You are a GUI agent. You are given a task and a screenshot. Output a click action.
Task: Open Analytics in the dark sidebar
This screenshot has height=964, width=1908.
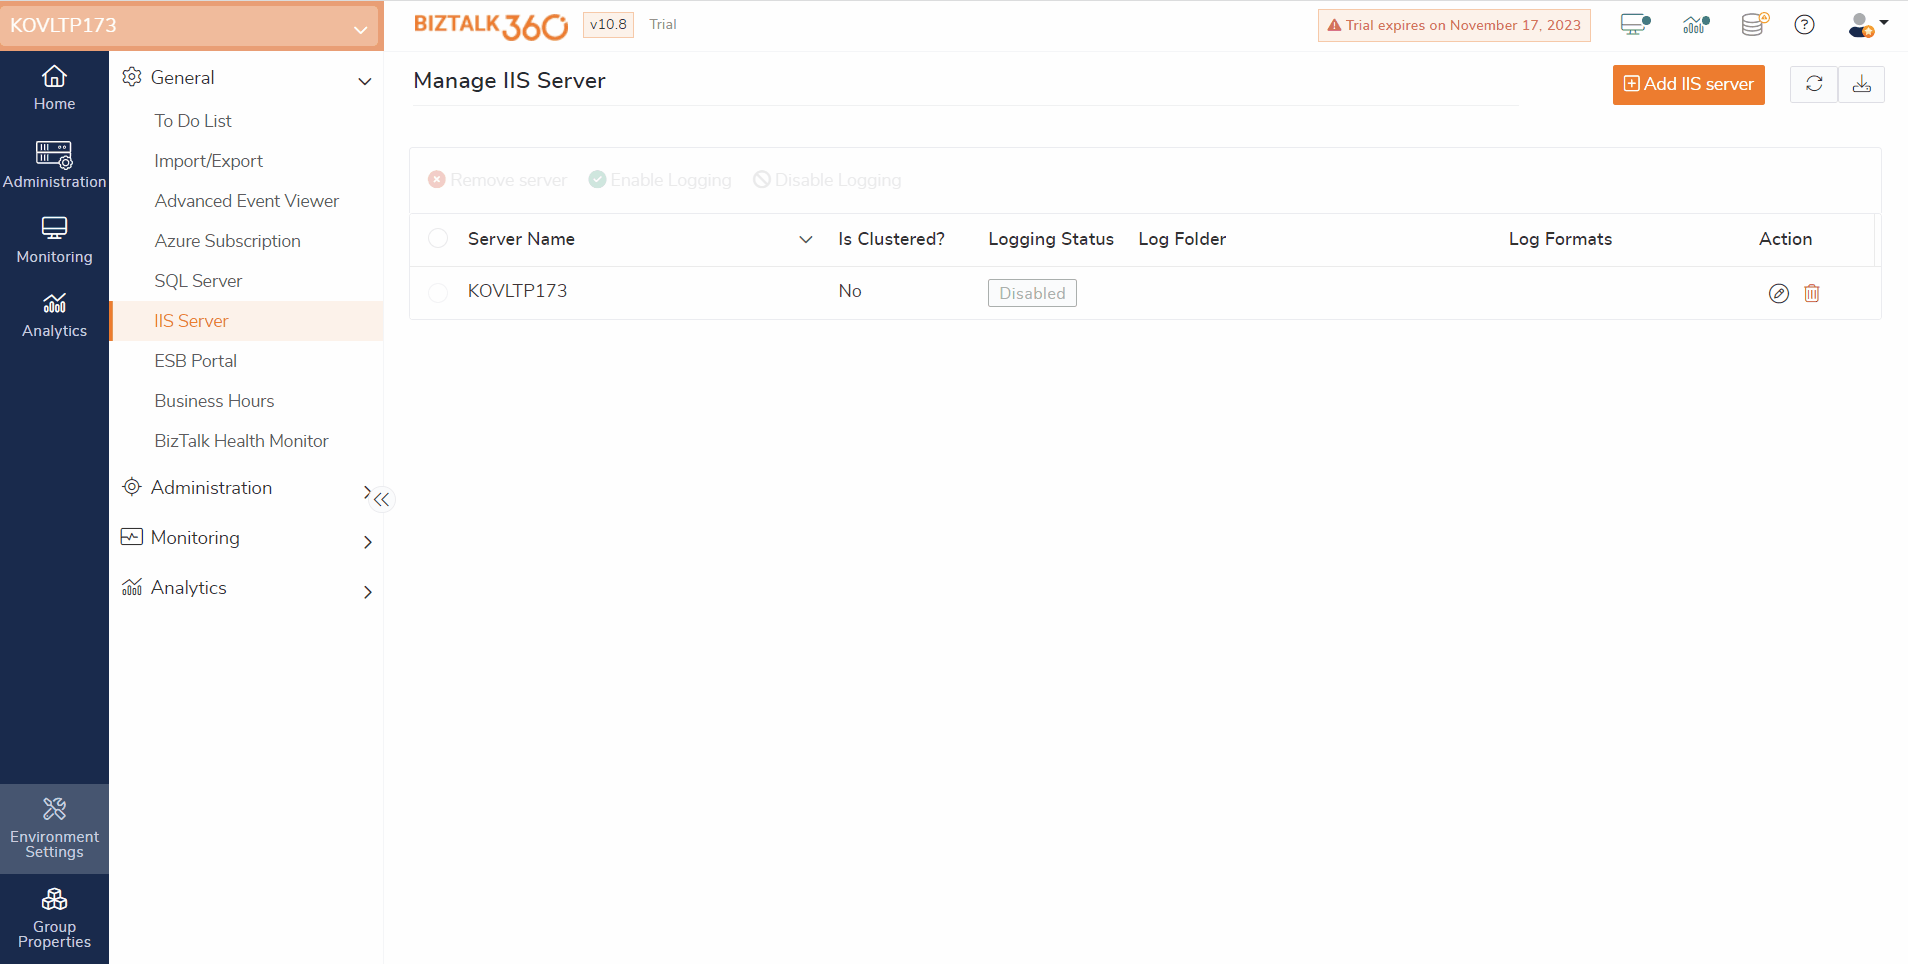[54, 315]
